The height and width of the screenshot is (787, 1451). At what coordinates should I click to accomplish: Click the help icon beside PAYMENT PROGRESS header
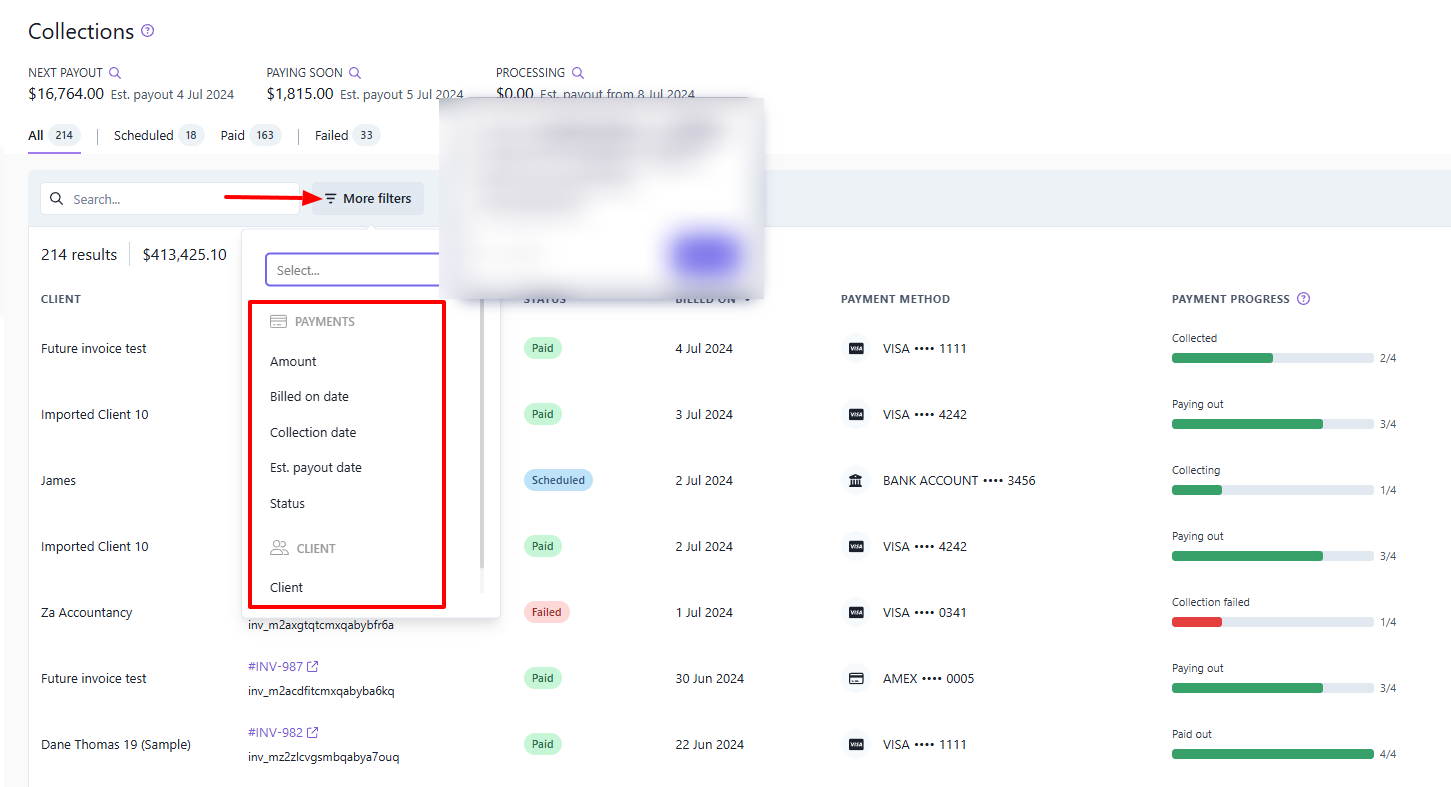point(1303,298)
